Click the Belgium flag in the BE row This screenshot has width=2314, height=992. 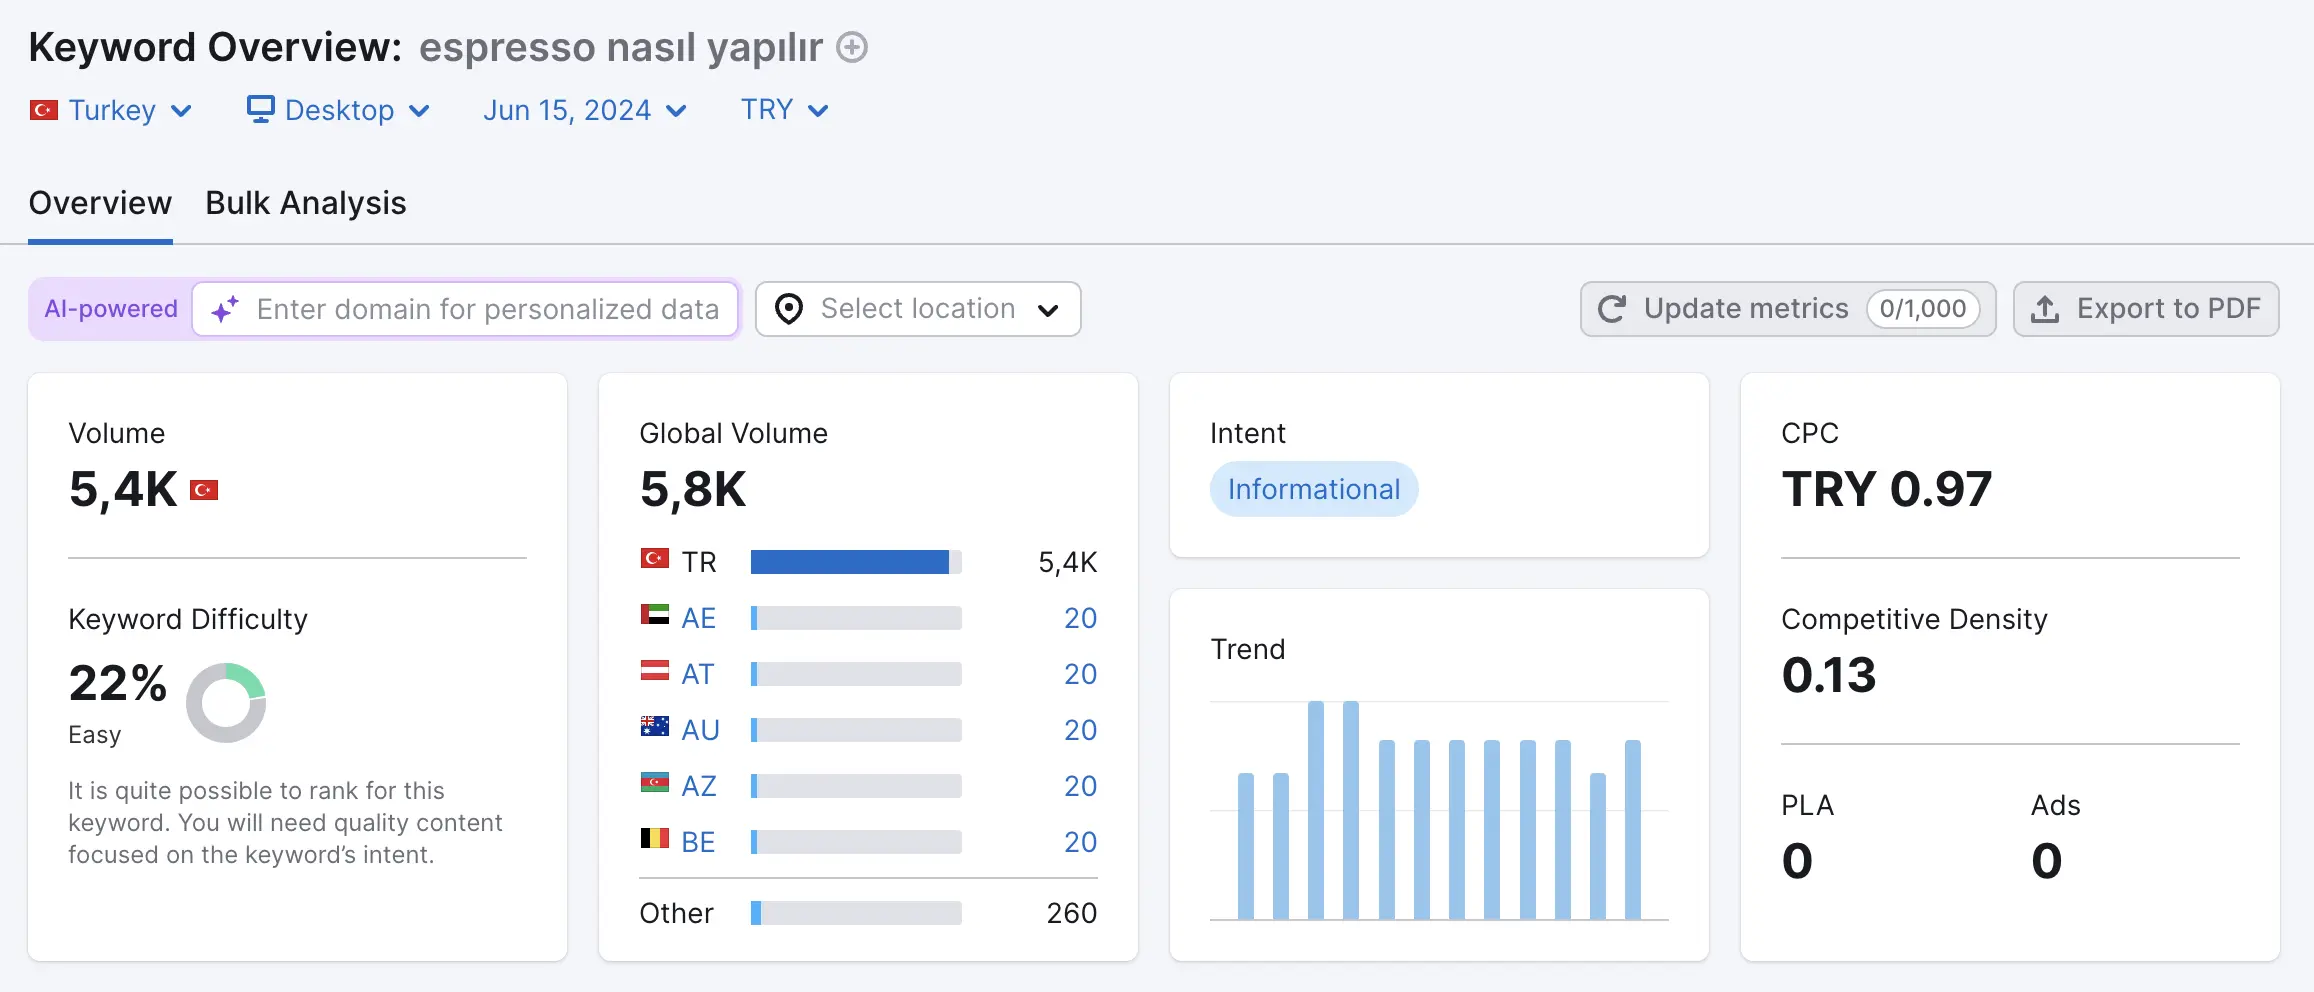655,838
